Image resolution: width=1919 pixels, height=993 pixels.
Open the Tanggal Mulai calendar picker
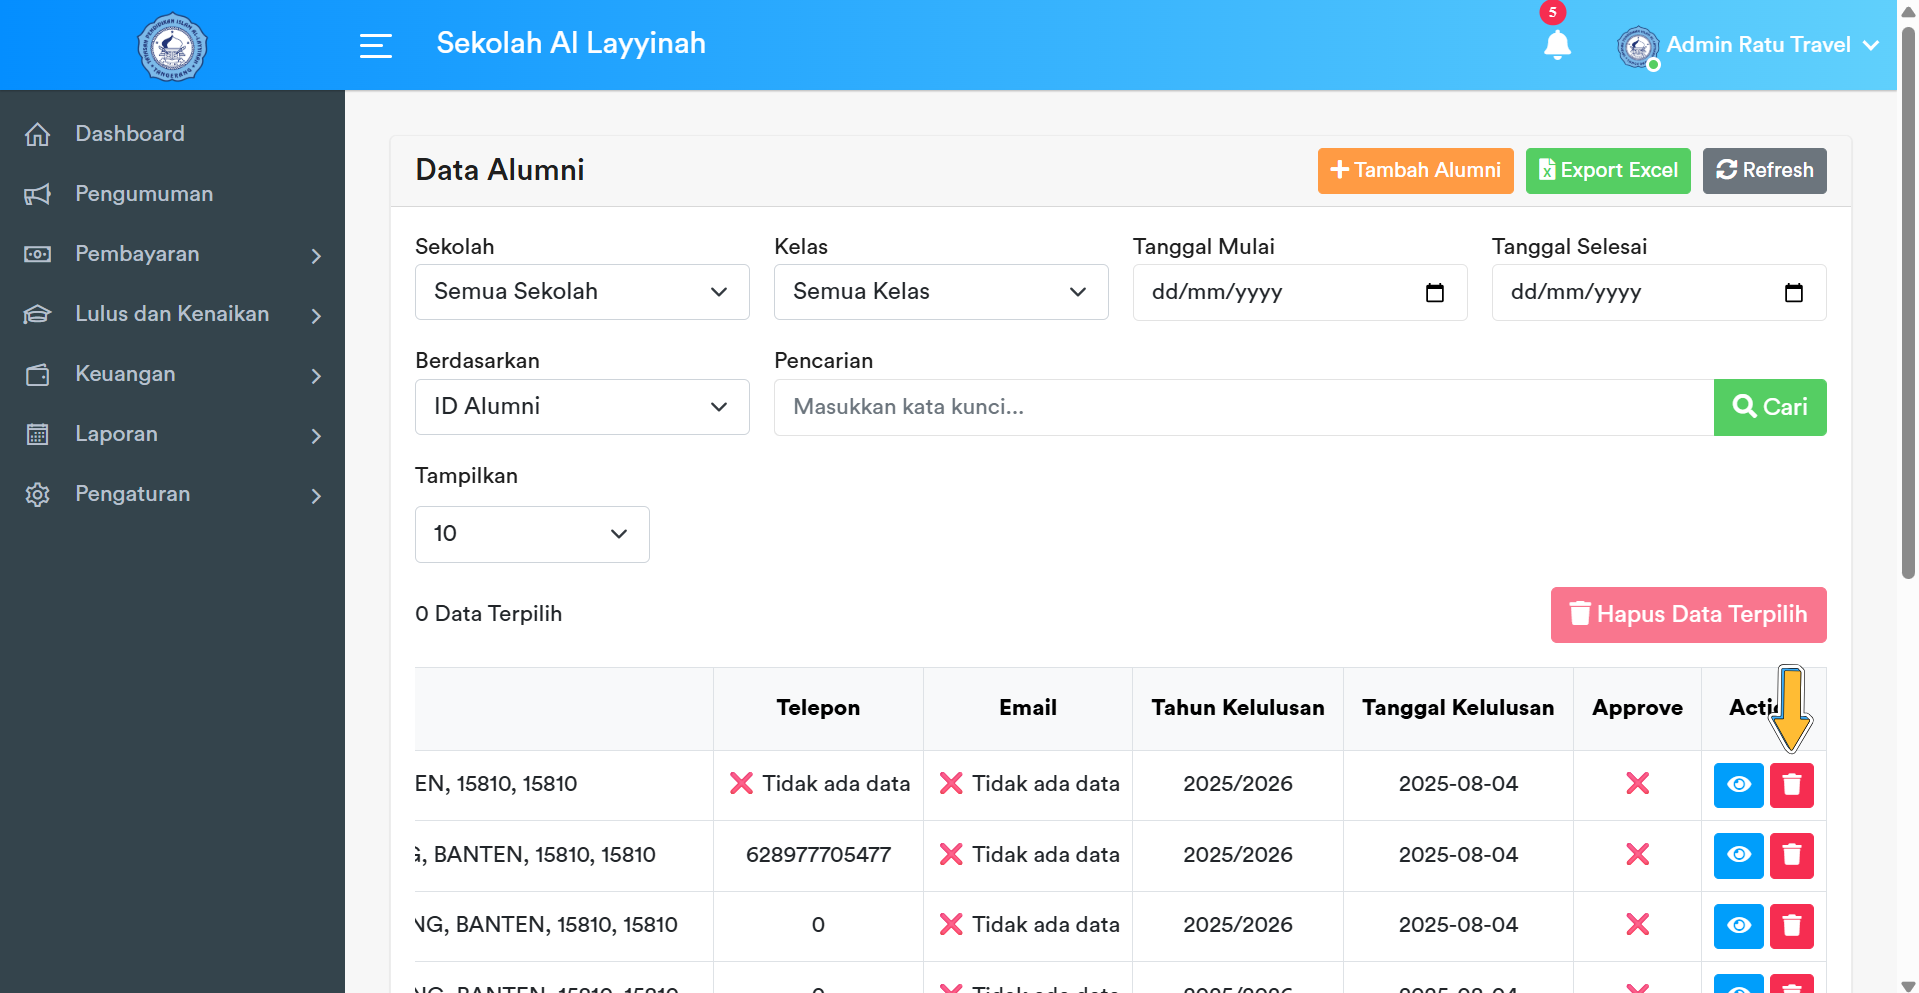coord(1434,292)
